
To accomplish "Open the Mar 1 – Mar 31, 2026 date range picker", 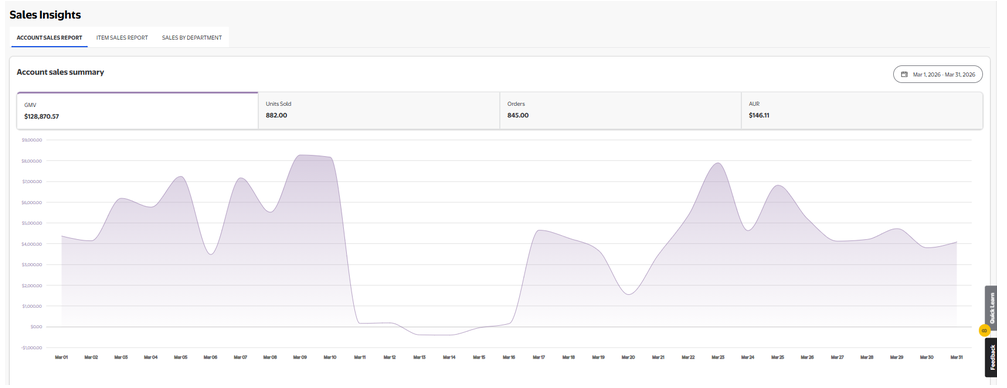I will pyautogui.click(x=938, y=75).
